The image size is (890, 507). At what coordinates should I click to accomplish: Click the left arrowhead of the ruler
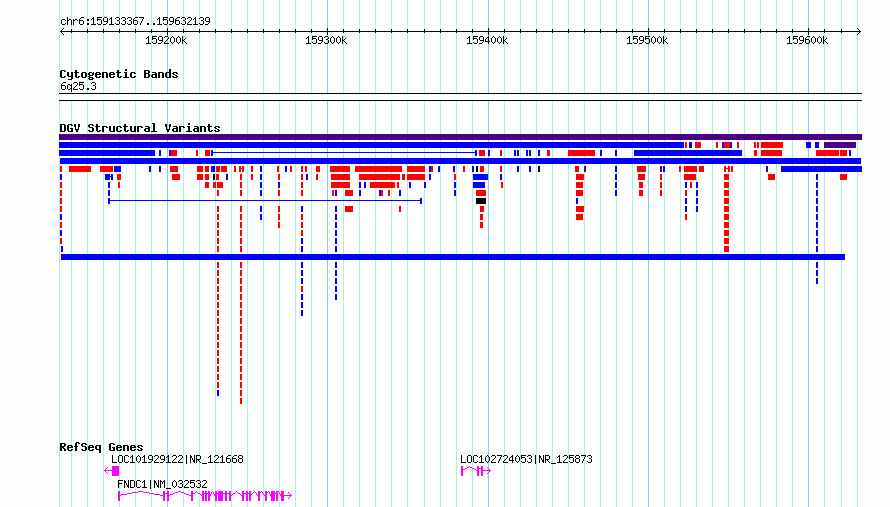click(x=62, y=31)
